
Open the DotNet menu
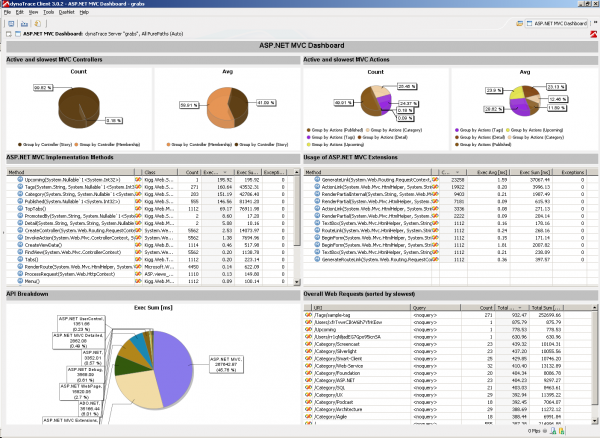pyautogui.click(x=67, y=12)
